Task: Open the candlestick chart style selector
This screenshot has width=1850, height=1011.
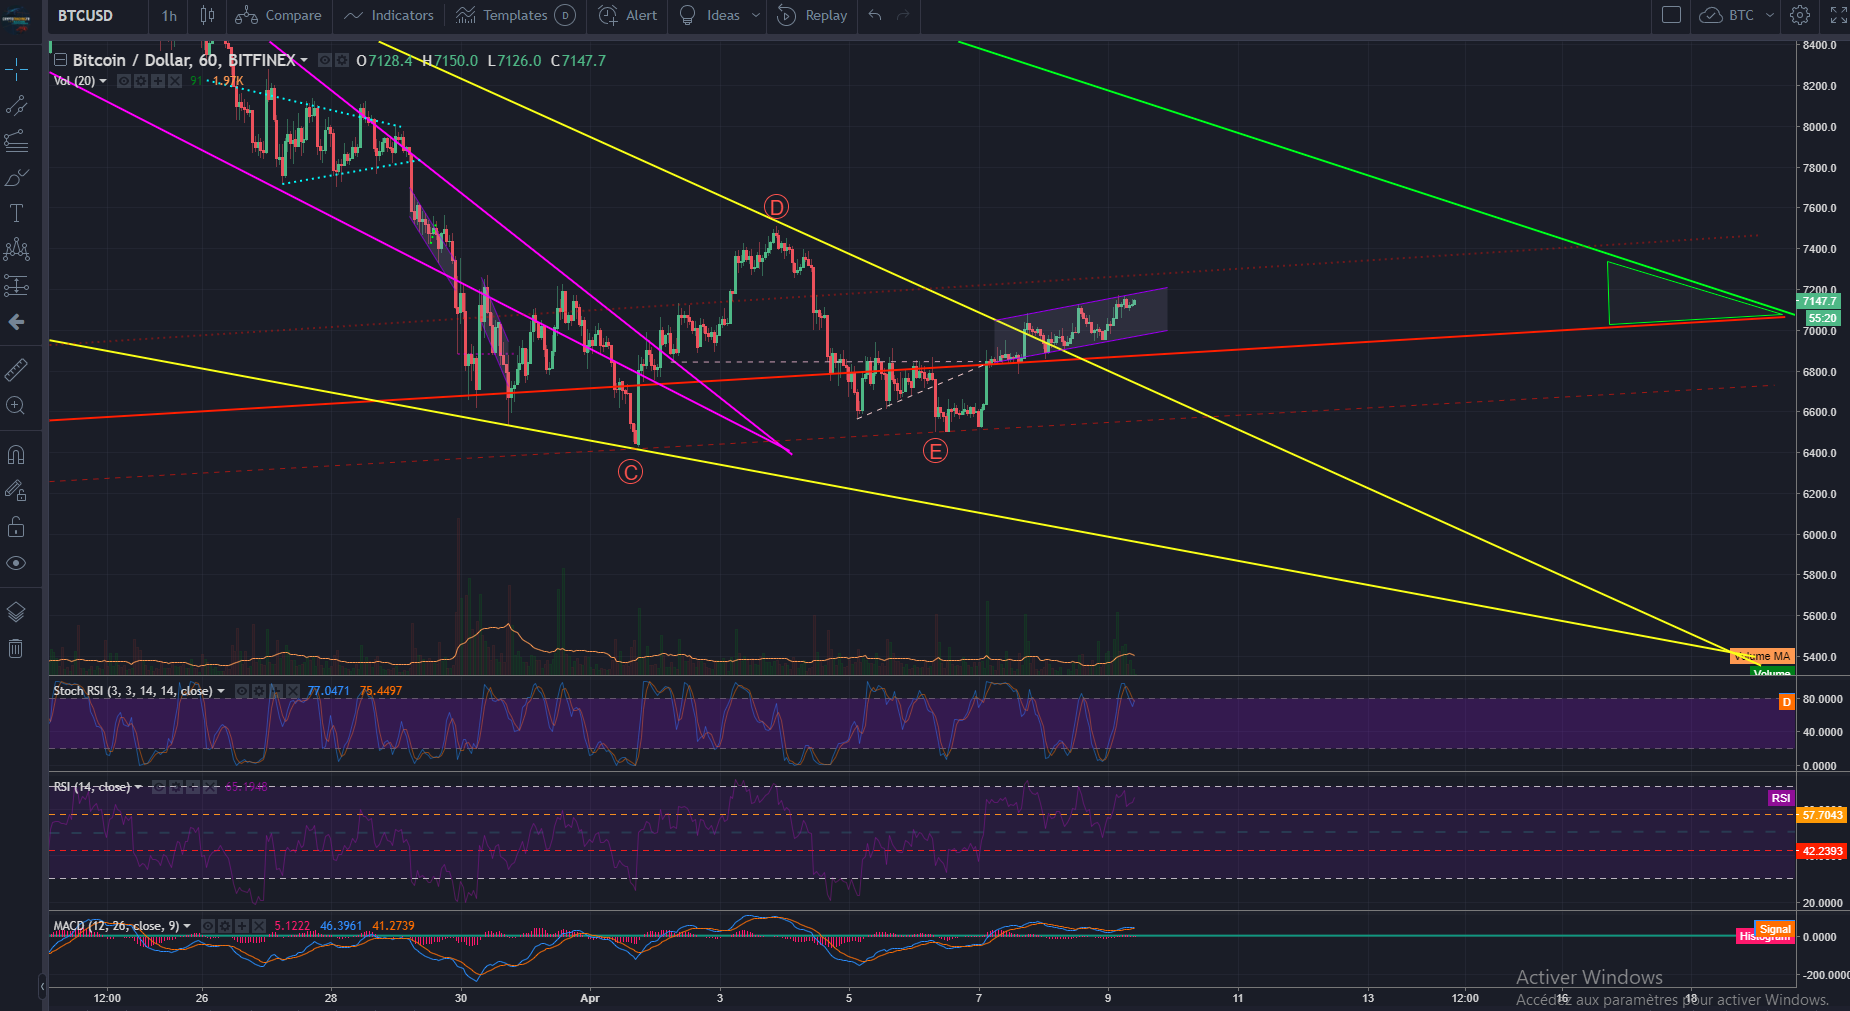Action: pos(207,15)
